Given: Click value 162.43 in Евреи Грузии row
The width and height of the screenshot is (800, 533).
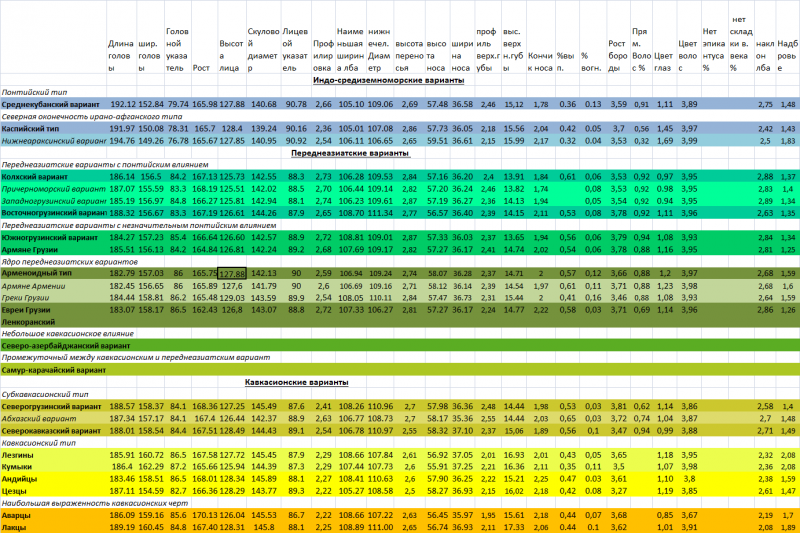Looking at the screenshot, I should (x=205, y=310).
